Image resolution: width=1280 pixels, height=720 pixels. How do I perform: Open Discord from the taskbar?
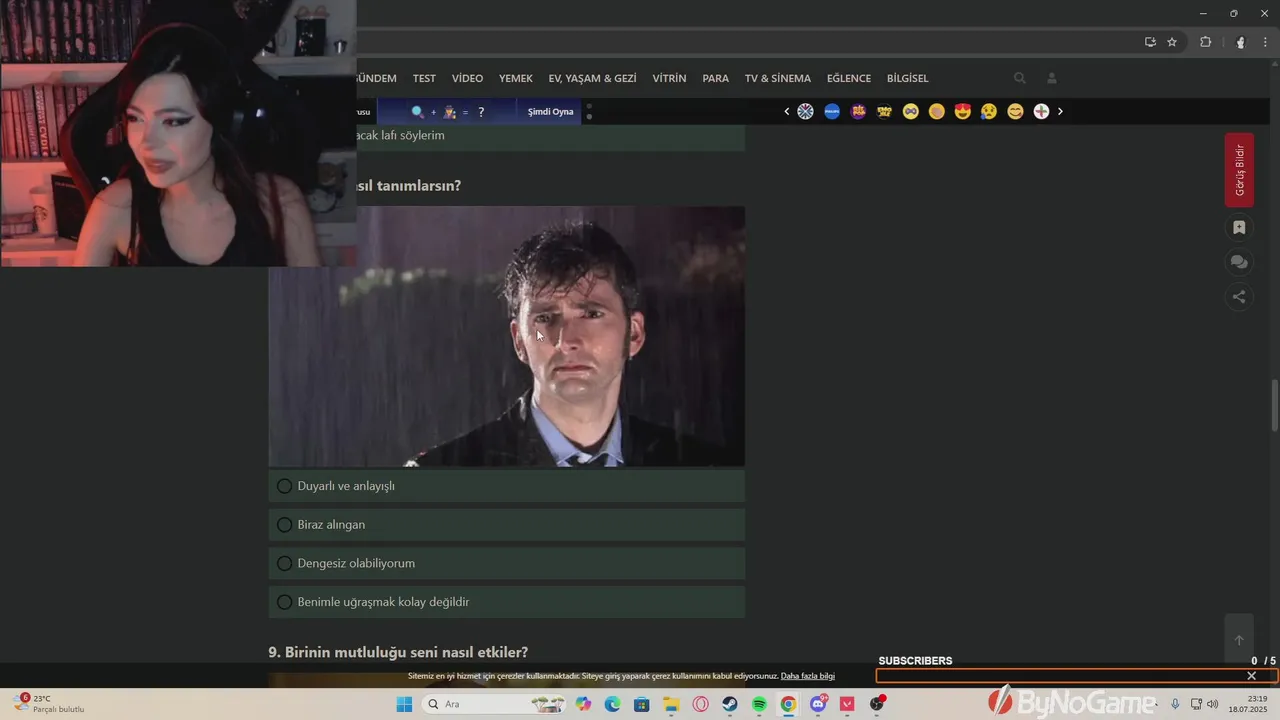tap(818, 704)
